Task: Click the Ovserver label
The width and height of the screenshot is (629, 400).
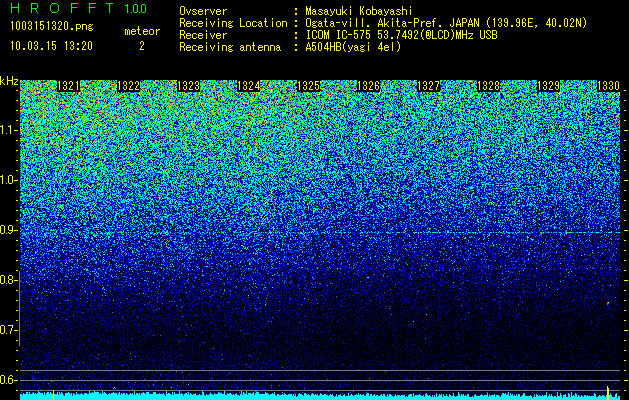Action: 203,11
